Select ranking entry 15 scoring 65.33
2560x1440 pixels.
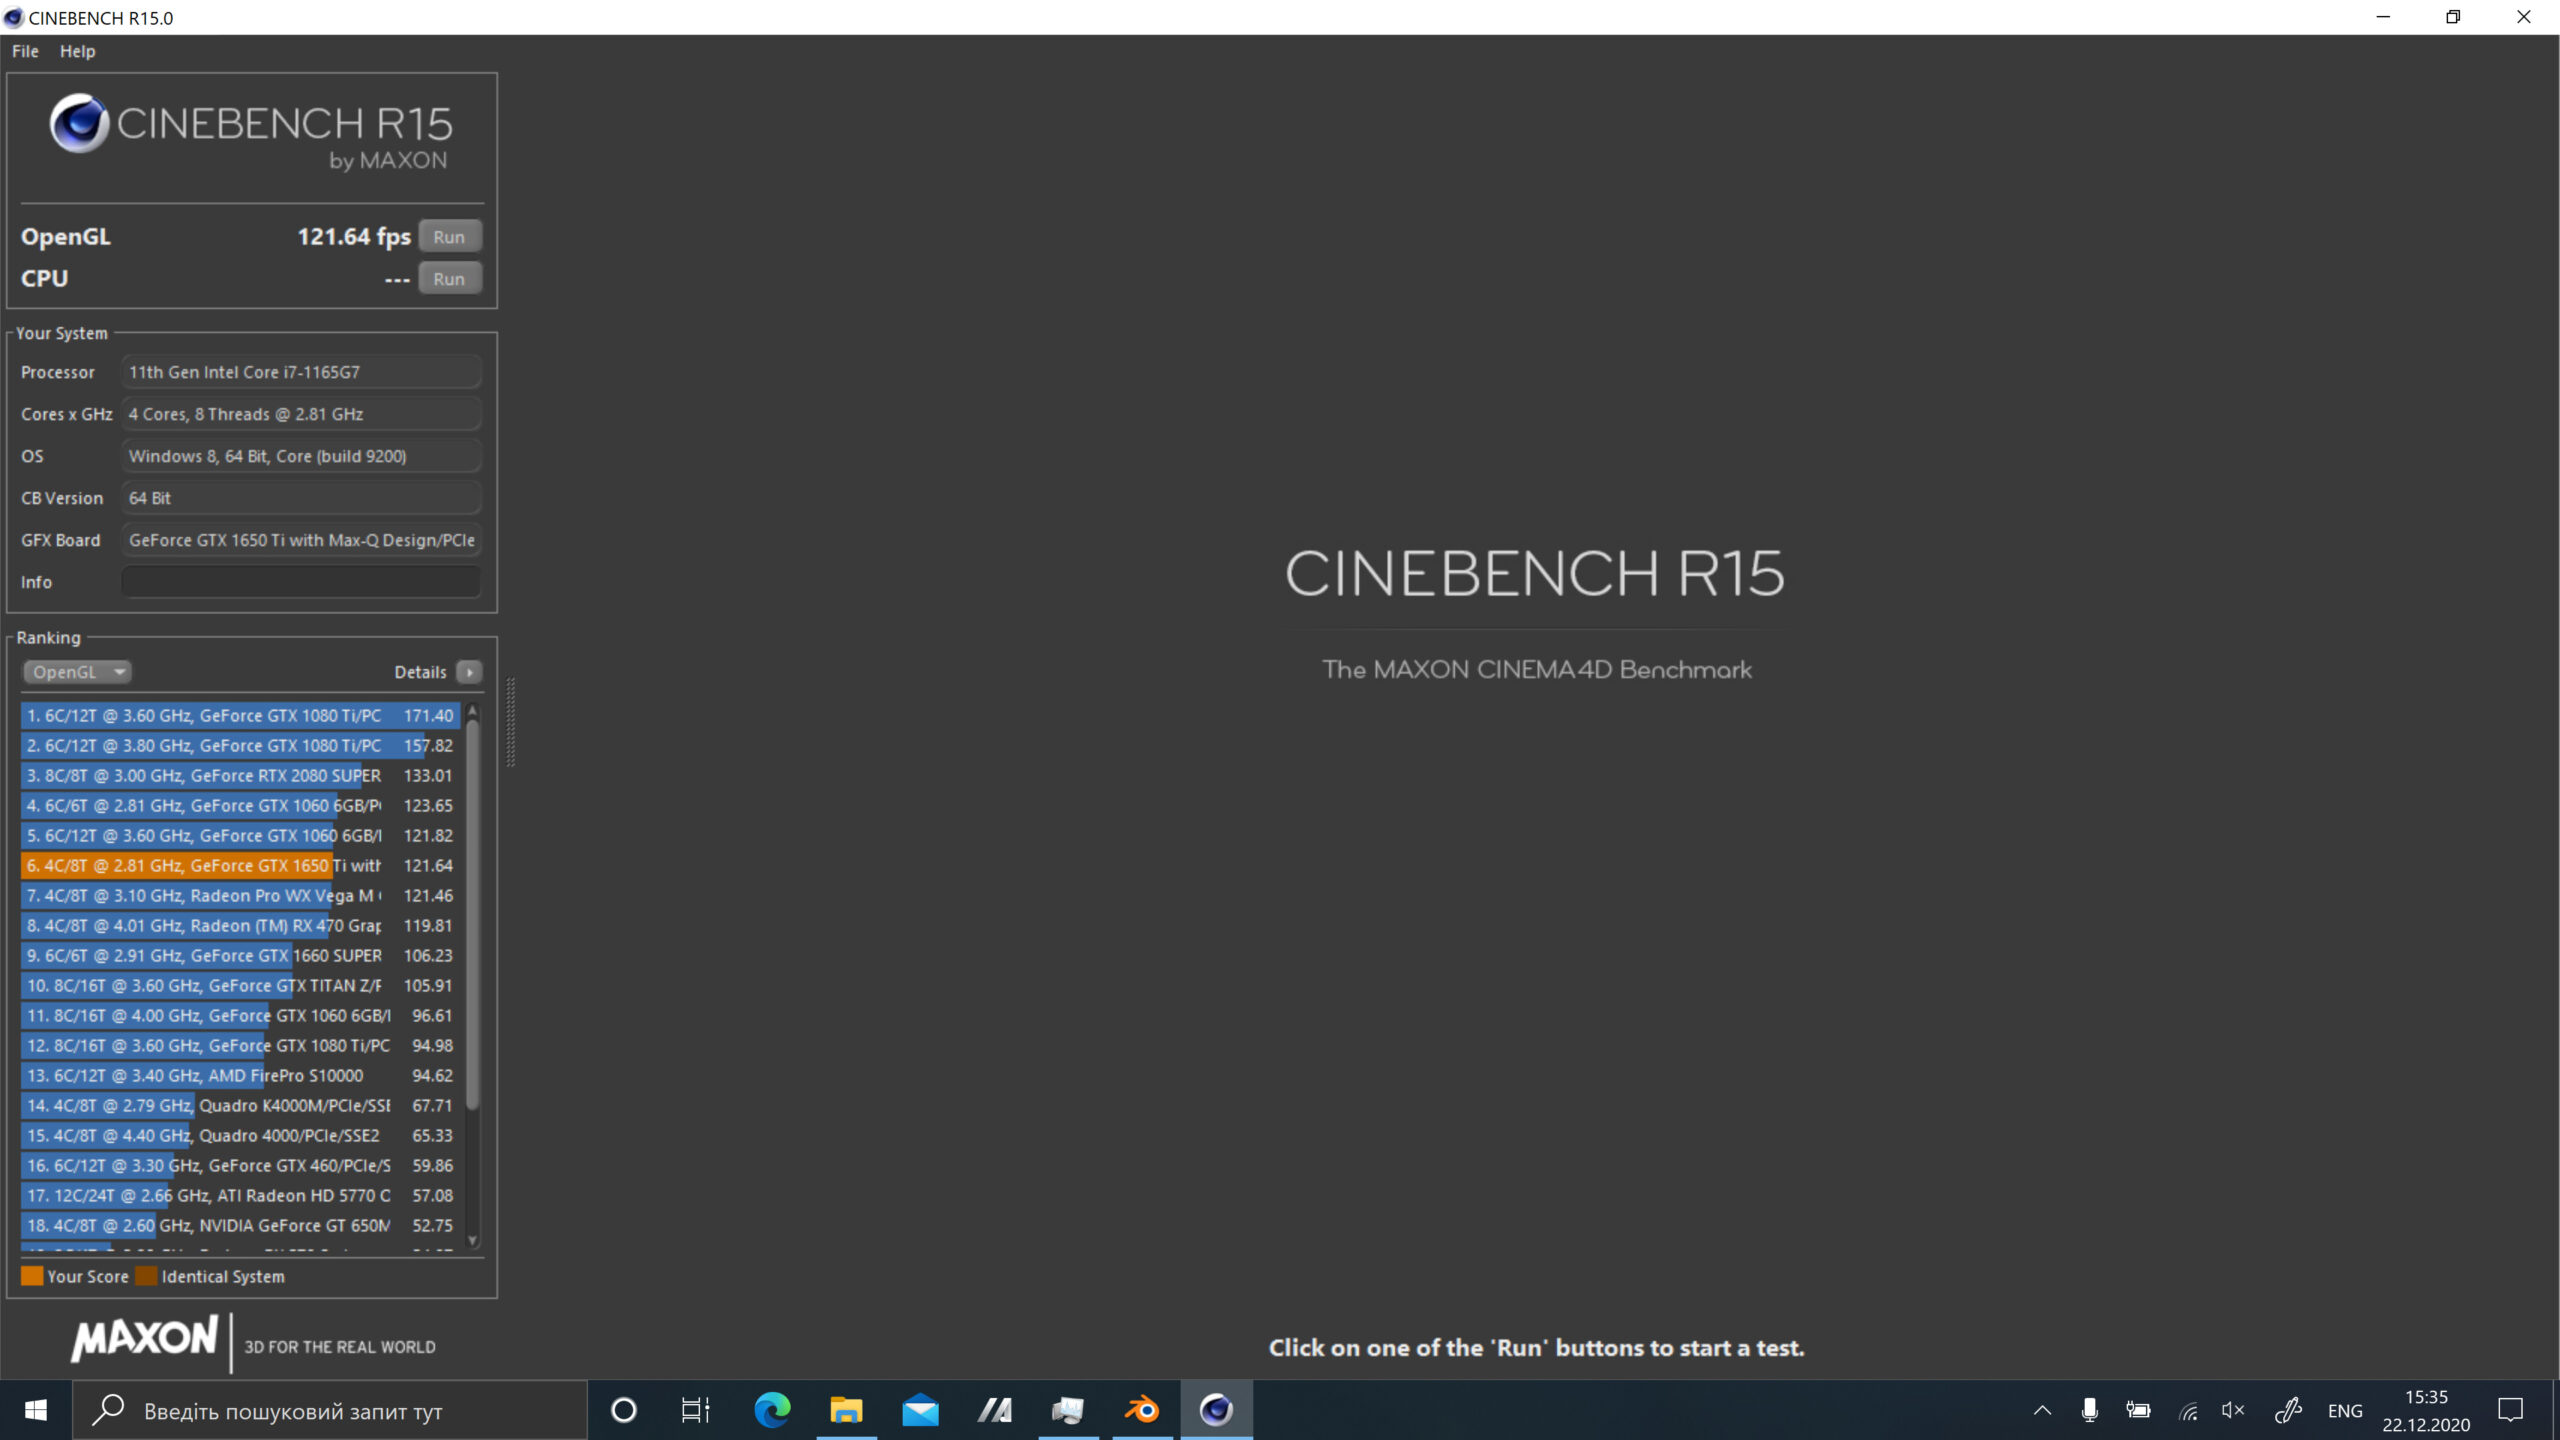pos(240,1136)
